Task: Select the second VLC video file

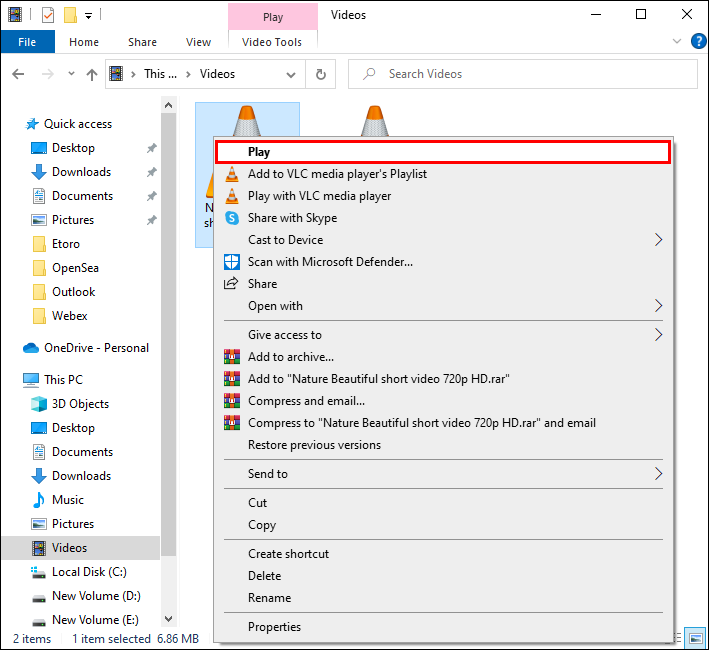Action: [375, 120]
